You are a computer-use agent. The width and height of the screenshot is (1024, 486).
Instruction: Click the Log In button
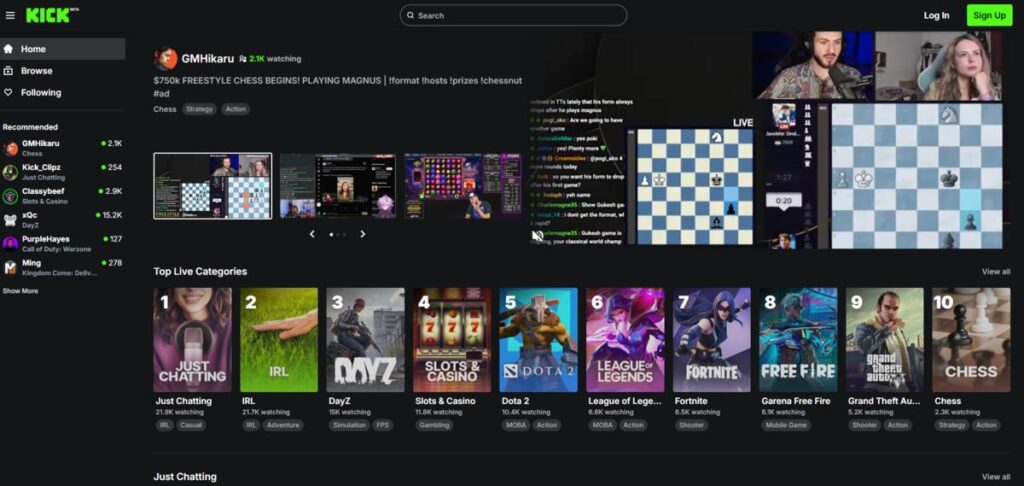(x=936, y=15)
